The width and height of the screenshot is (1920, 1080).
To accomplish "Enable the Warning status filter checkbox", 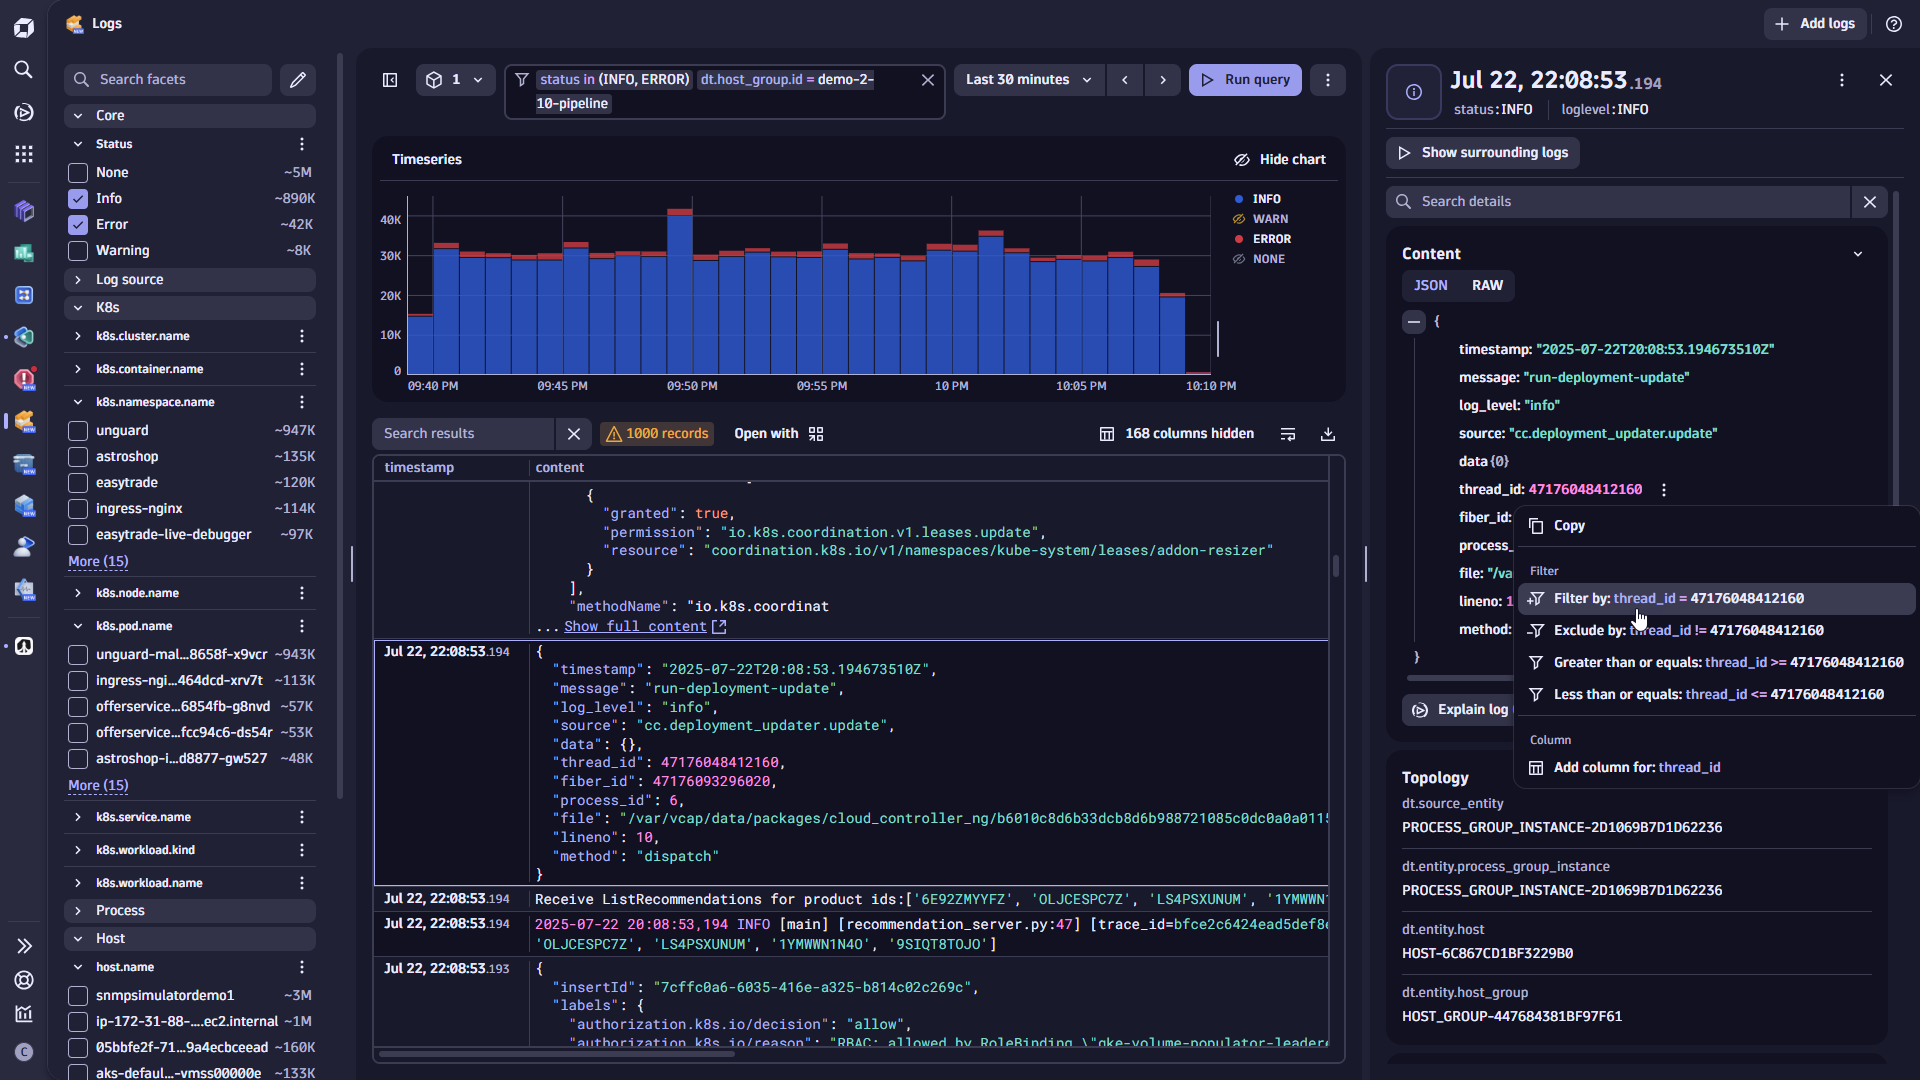I will point(76,250).
